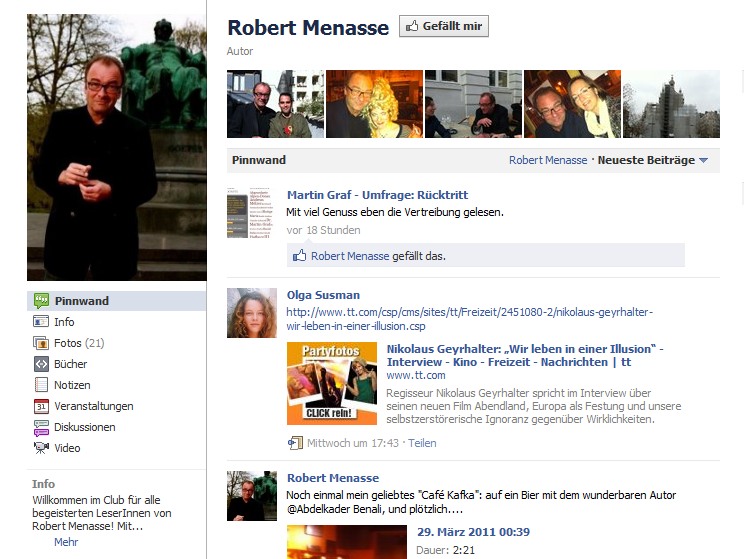Viewport: 744px width, 559px height.
Task: Expand the Info text with Mehr
Action: (66, 542)
